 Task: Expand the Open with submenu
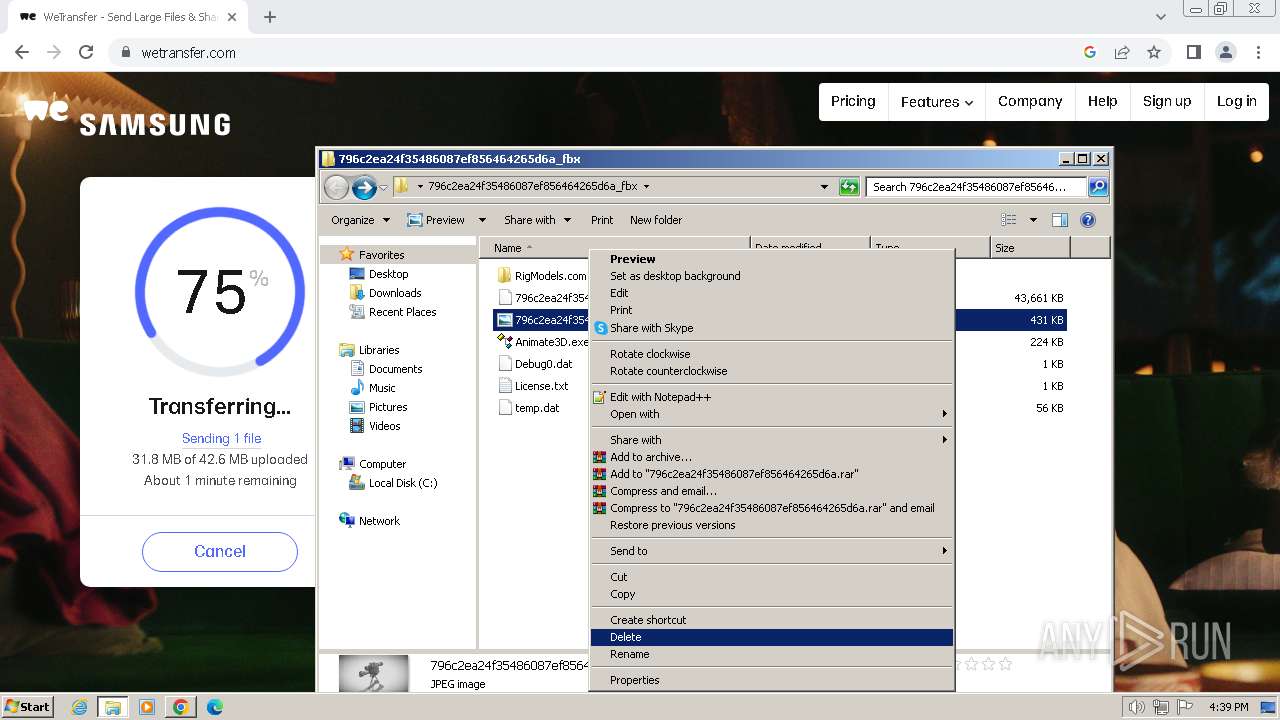click(772, 414)
